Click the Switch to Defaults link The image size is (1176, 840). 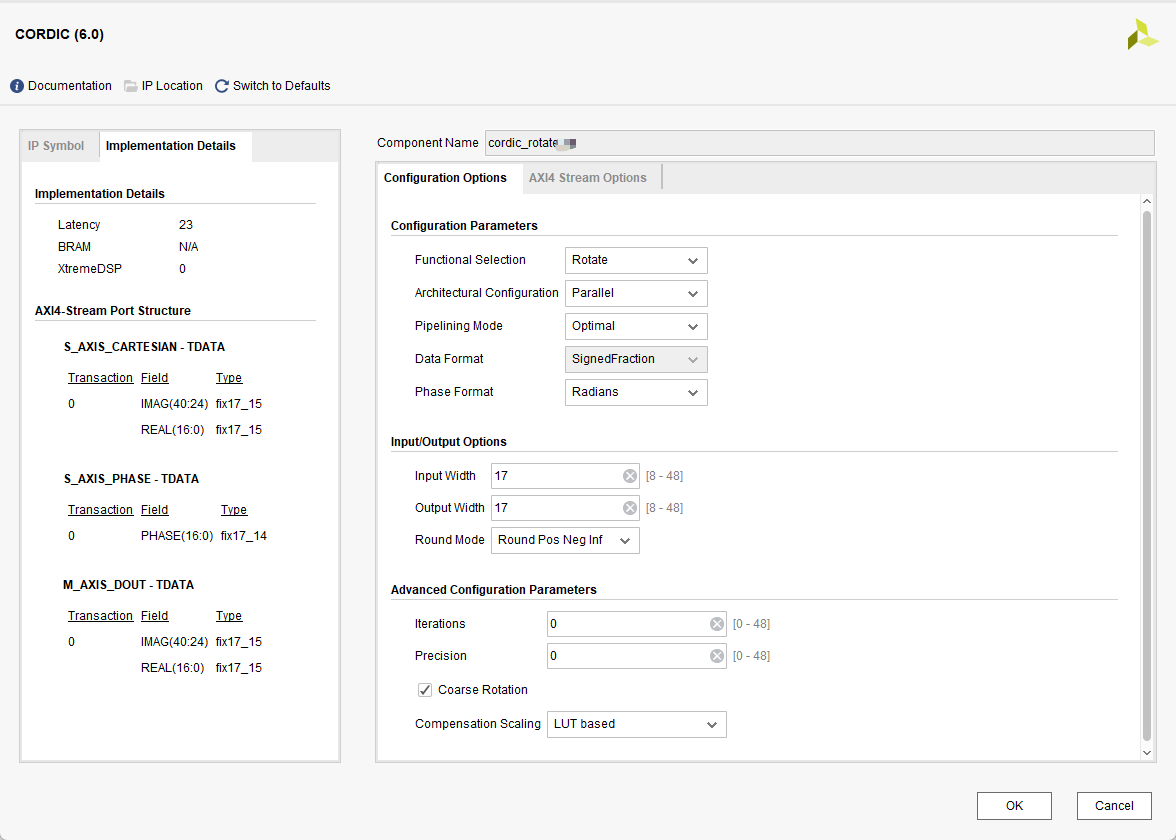tap(282, 86)
